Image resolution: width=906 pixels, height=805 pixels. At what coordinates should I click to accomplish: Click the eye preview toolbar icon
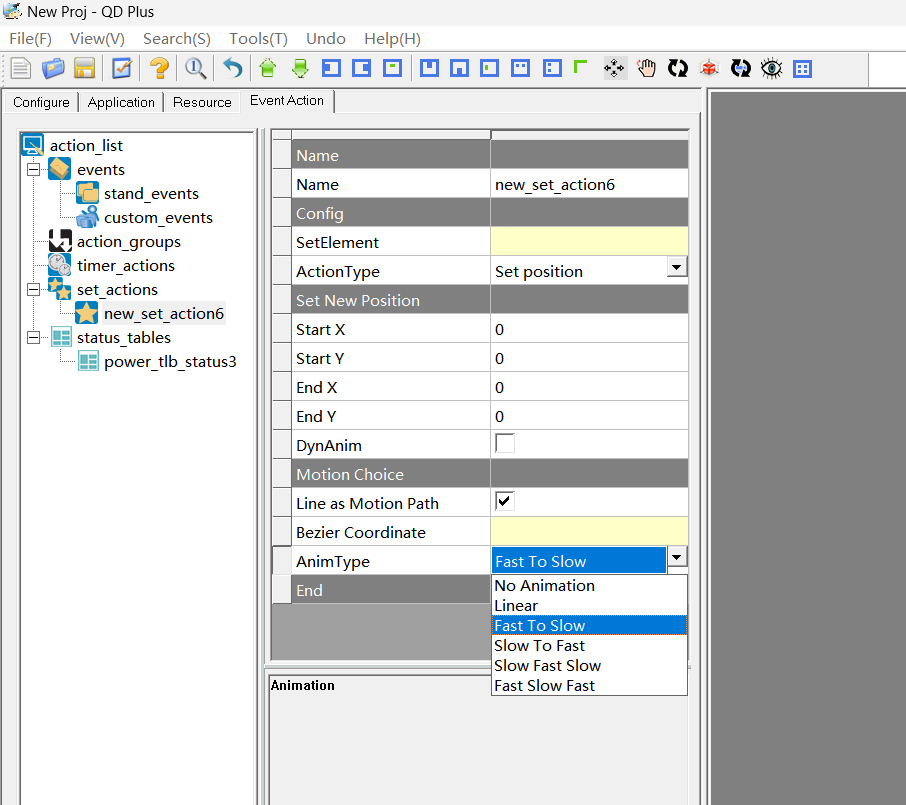click(771, 68)
